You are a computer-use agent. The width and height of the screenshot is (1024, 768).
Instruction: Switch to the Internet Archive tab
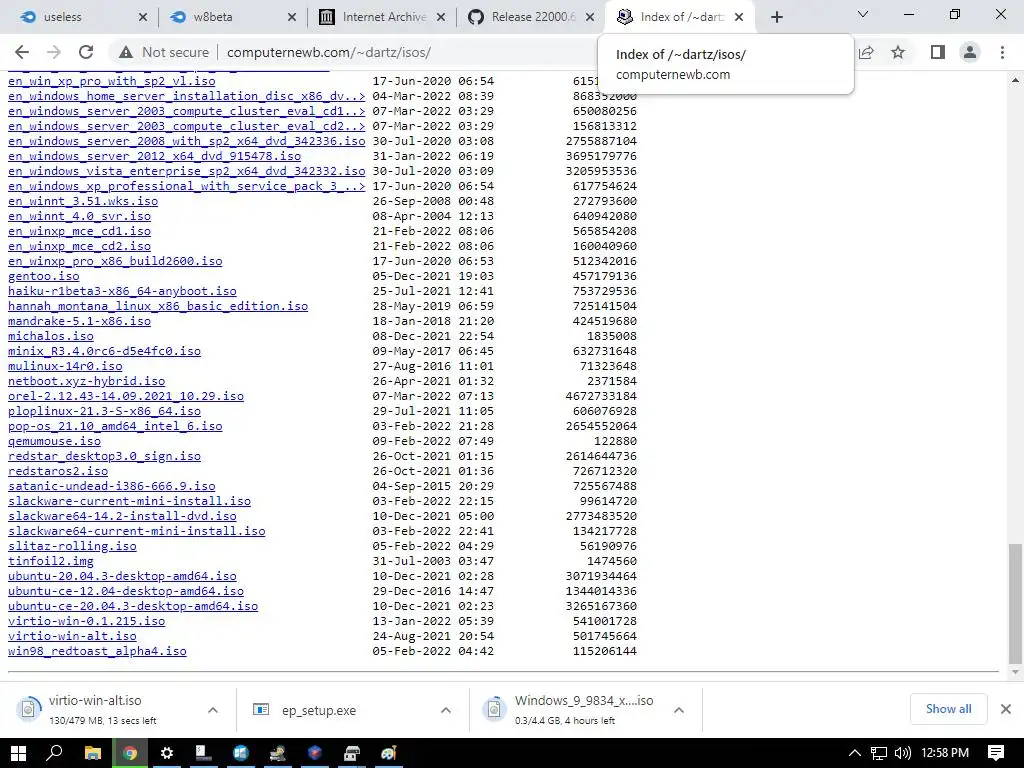point(380,17)
